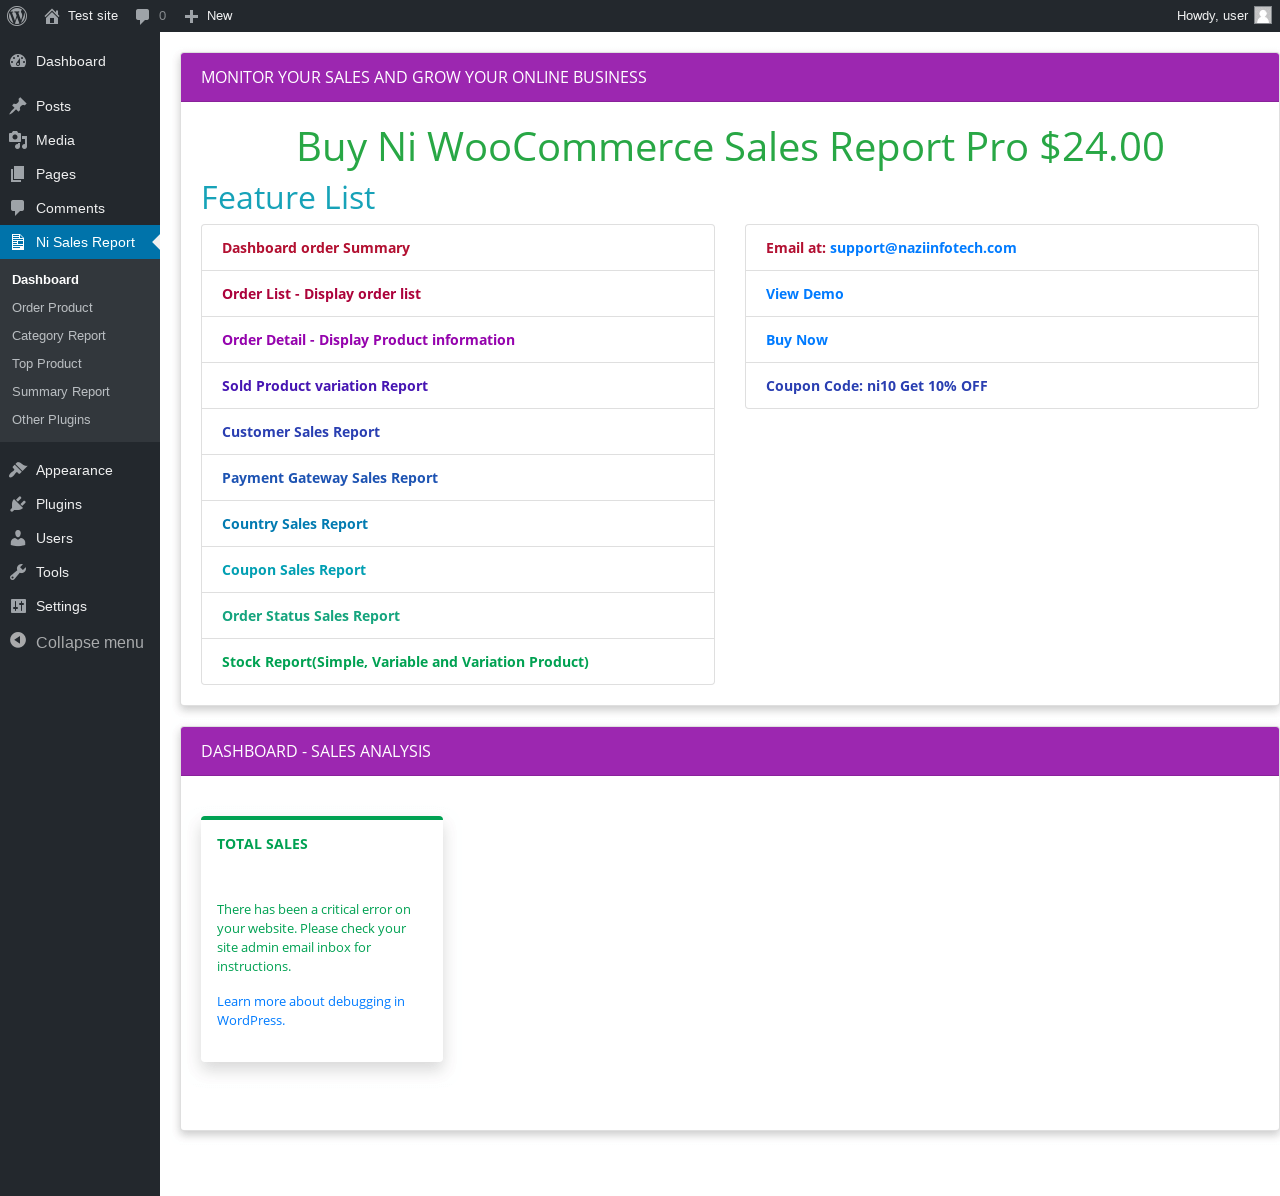Click Dashboard order Summary feature row
Image resolution: width=1280 pixels, height=1196 pixels.
[458, 248]
